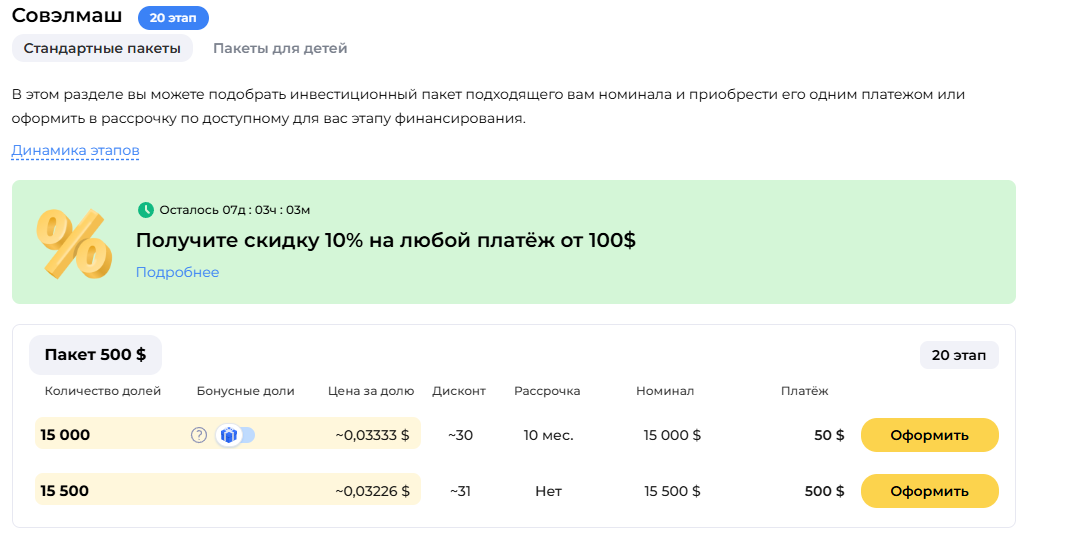Follow the Подробнее link in discount banner

coord(177,273)
